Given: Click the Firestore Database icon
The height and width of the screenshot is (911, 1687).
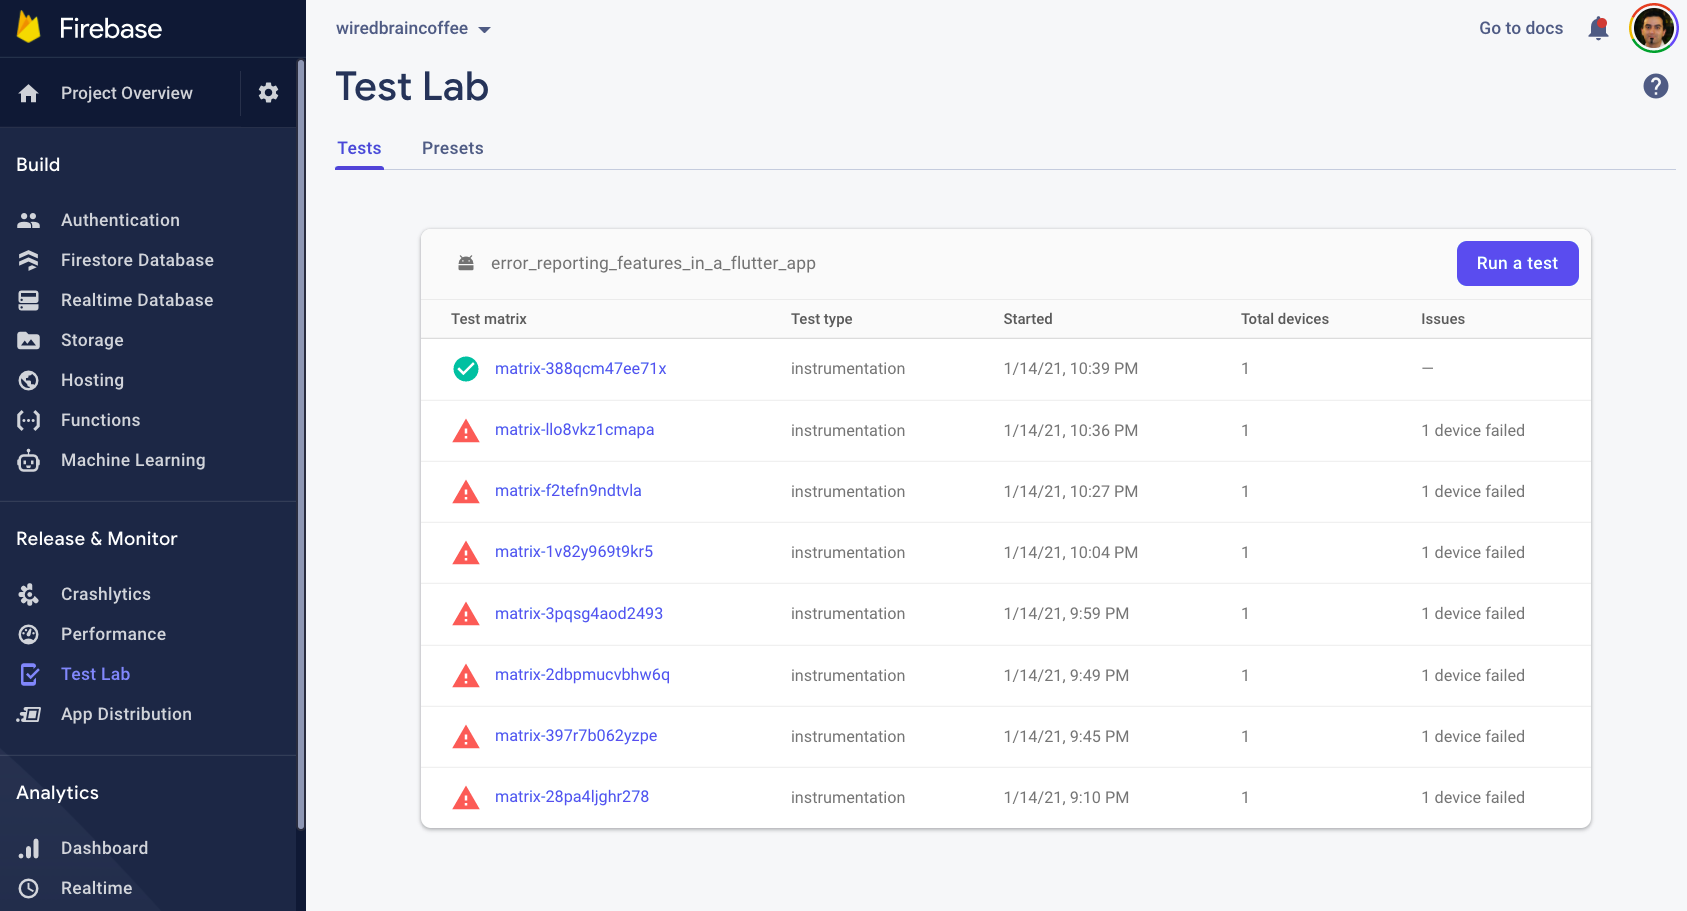Looking at the screenshot, I should pos(29,260).
